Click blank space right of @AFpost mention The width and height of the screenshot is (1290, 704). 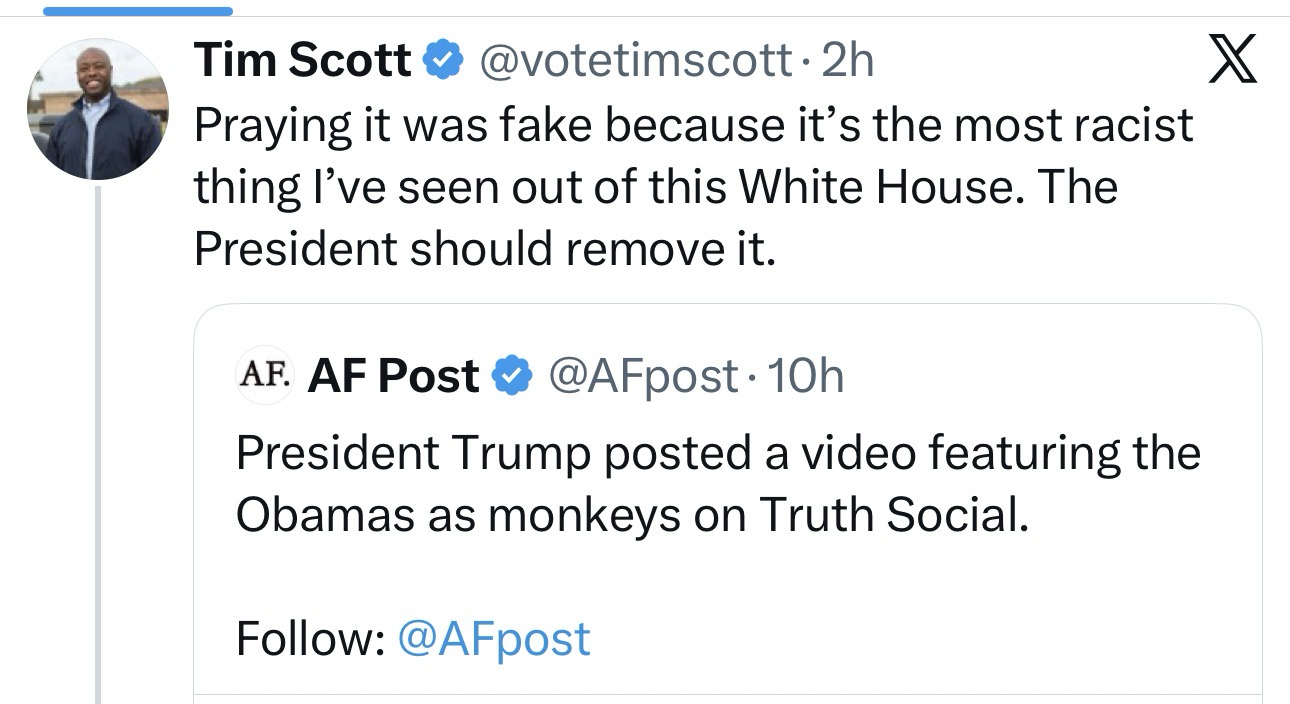click(x=900, y=638)
